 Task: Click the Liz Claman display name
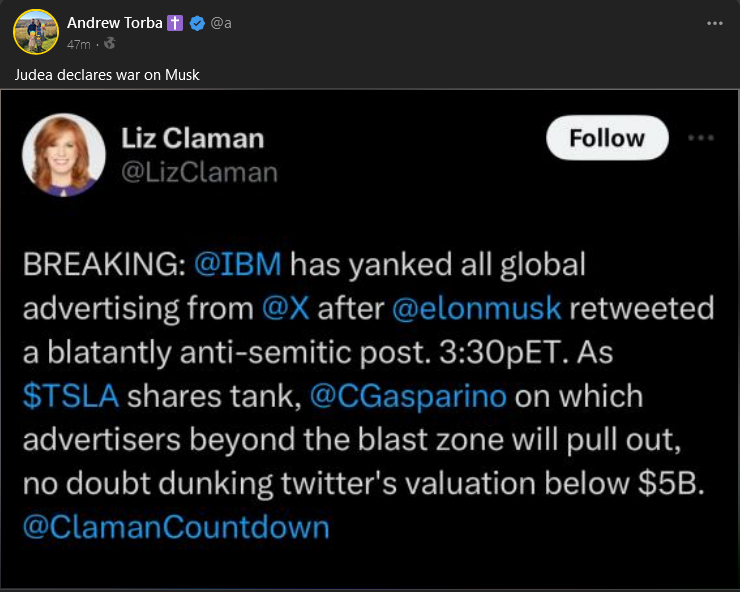[x=193, y=138]
